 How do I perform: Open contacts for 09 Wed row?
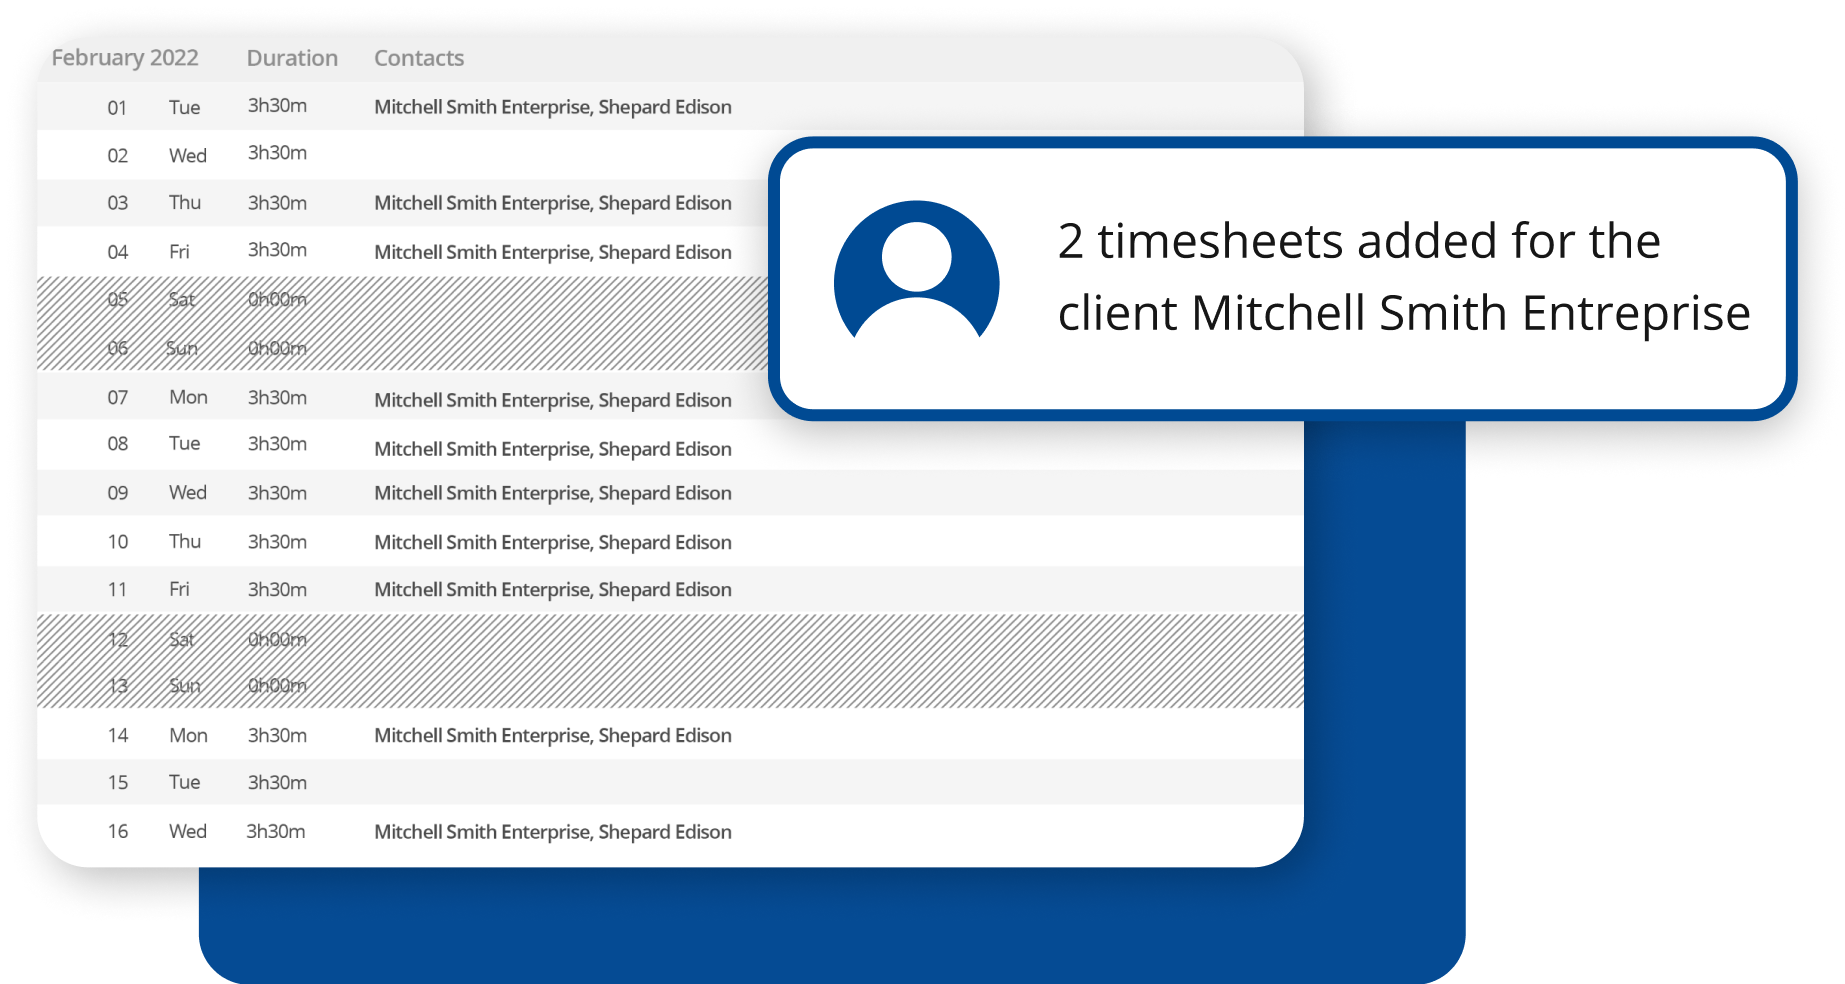click(x=553, y=493)
